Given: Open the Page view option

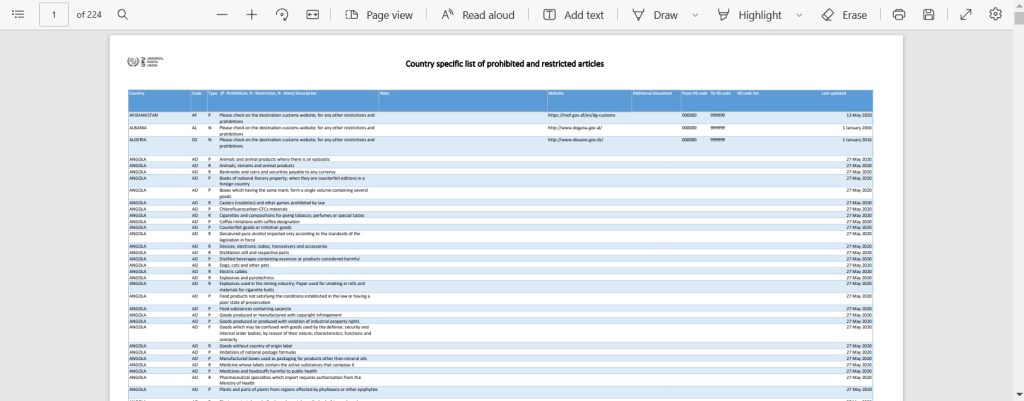Looking at the screenshot, I should 379,14.
